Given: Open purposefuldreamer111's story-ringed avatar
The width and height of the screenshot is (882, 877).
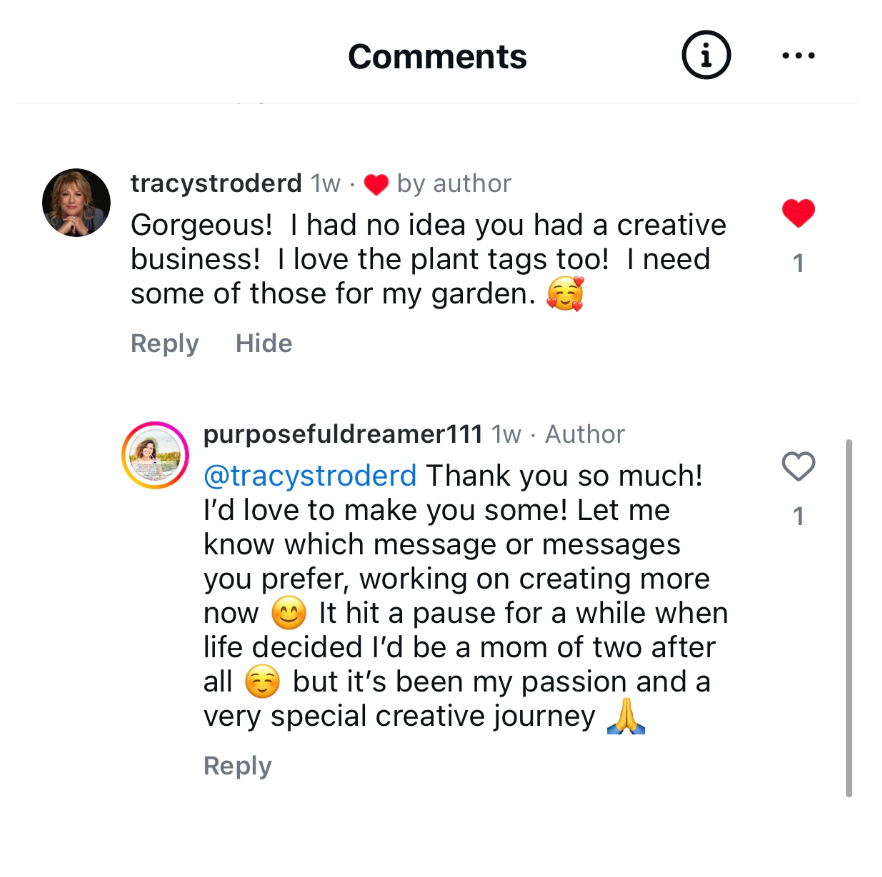Looking at the screenshot, I should pyautogui.click(x=155, y=456).
